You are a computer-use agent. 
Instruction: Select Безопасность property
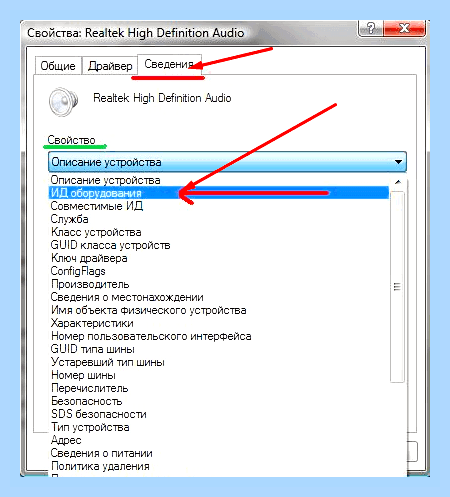(x=219, y=401)
